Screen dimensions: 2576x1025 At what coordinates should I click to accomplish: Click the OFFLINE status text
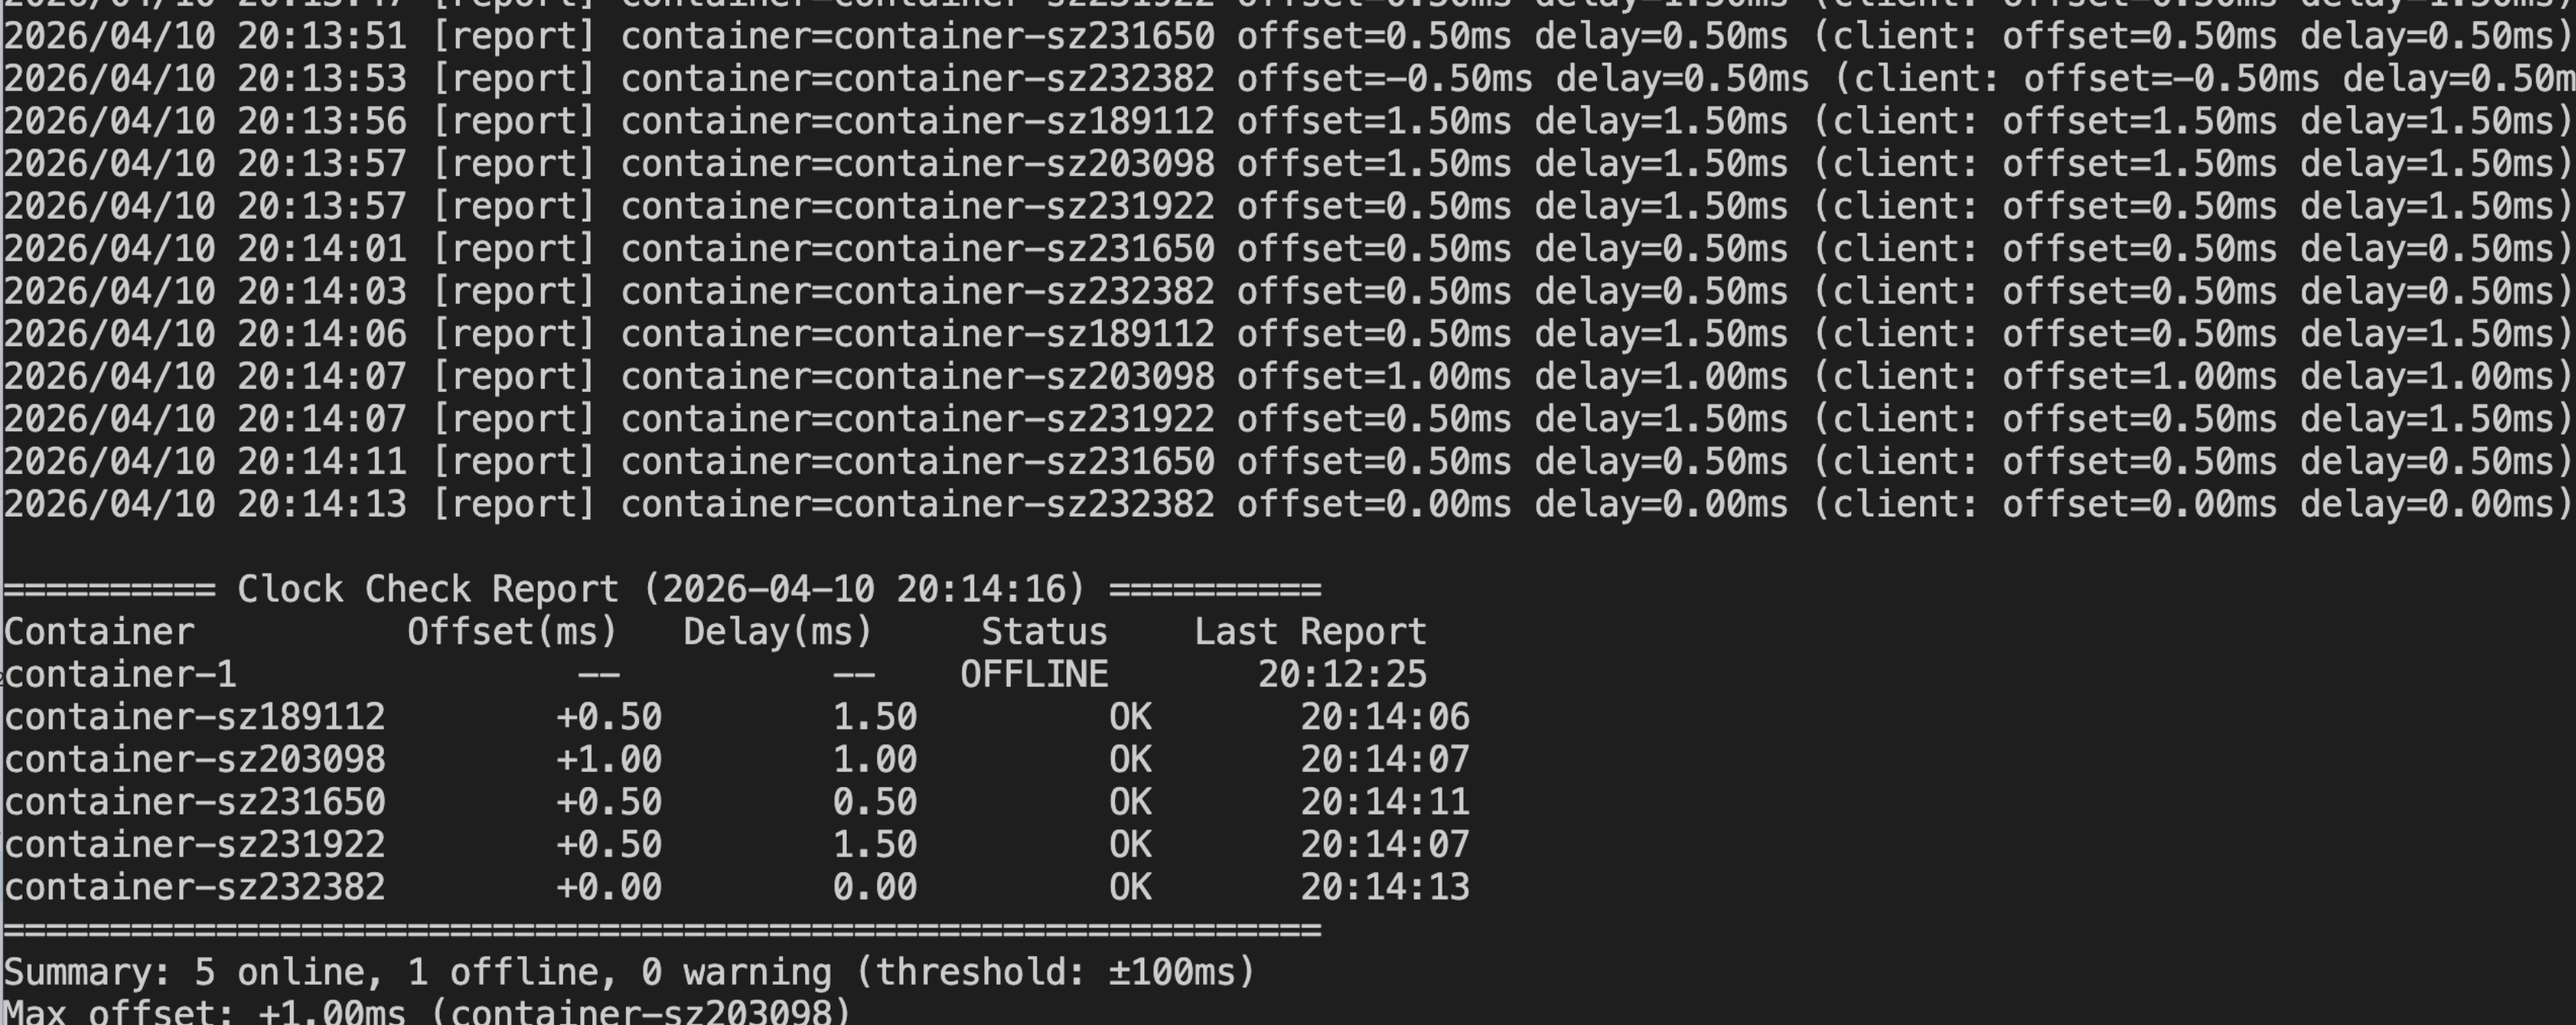1033,675
